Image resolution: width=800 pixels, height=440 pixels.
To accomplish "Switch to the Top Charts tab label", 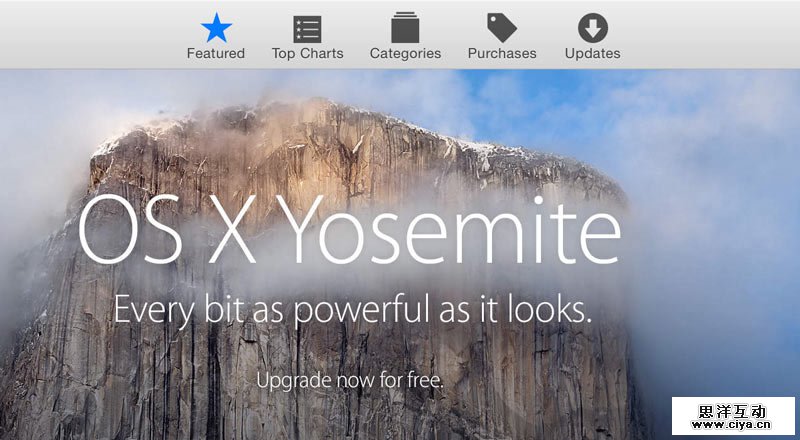I will pyautogui.click(x=308, y=54).
